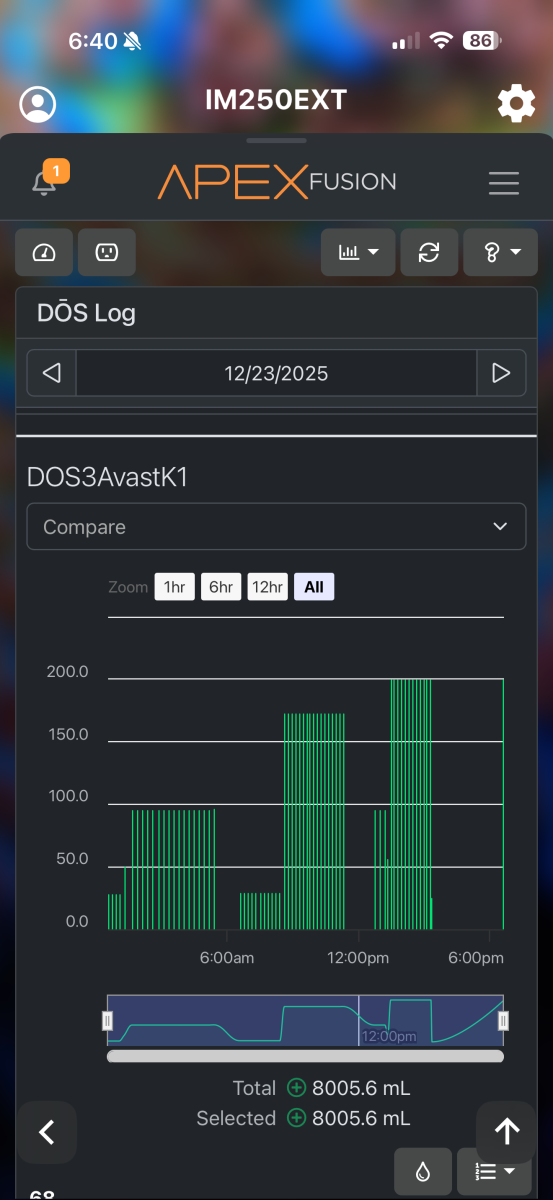Set chart zoom to 6hr
Image resolution: width=553 pixels, height=1200 pixels.
click(x=221, y=587)
